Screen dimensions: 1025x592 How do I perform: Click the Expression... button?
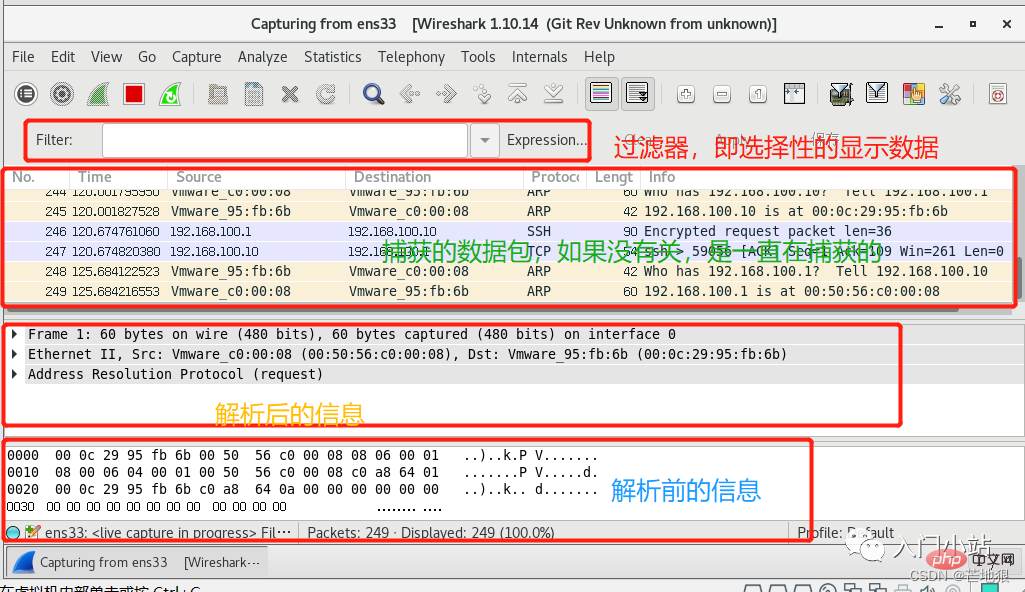(546, 140)
